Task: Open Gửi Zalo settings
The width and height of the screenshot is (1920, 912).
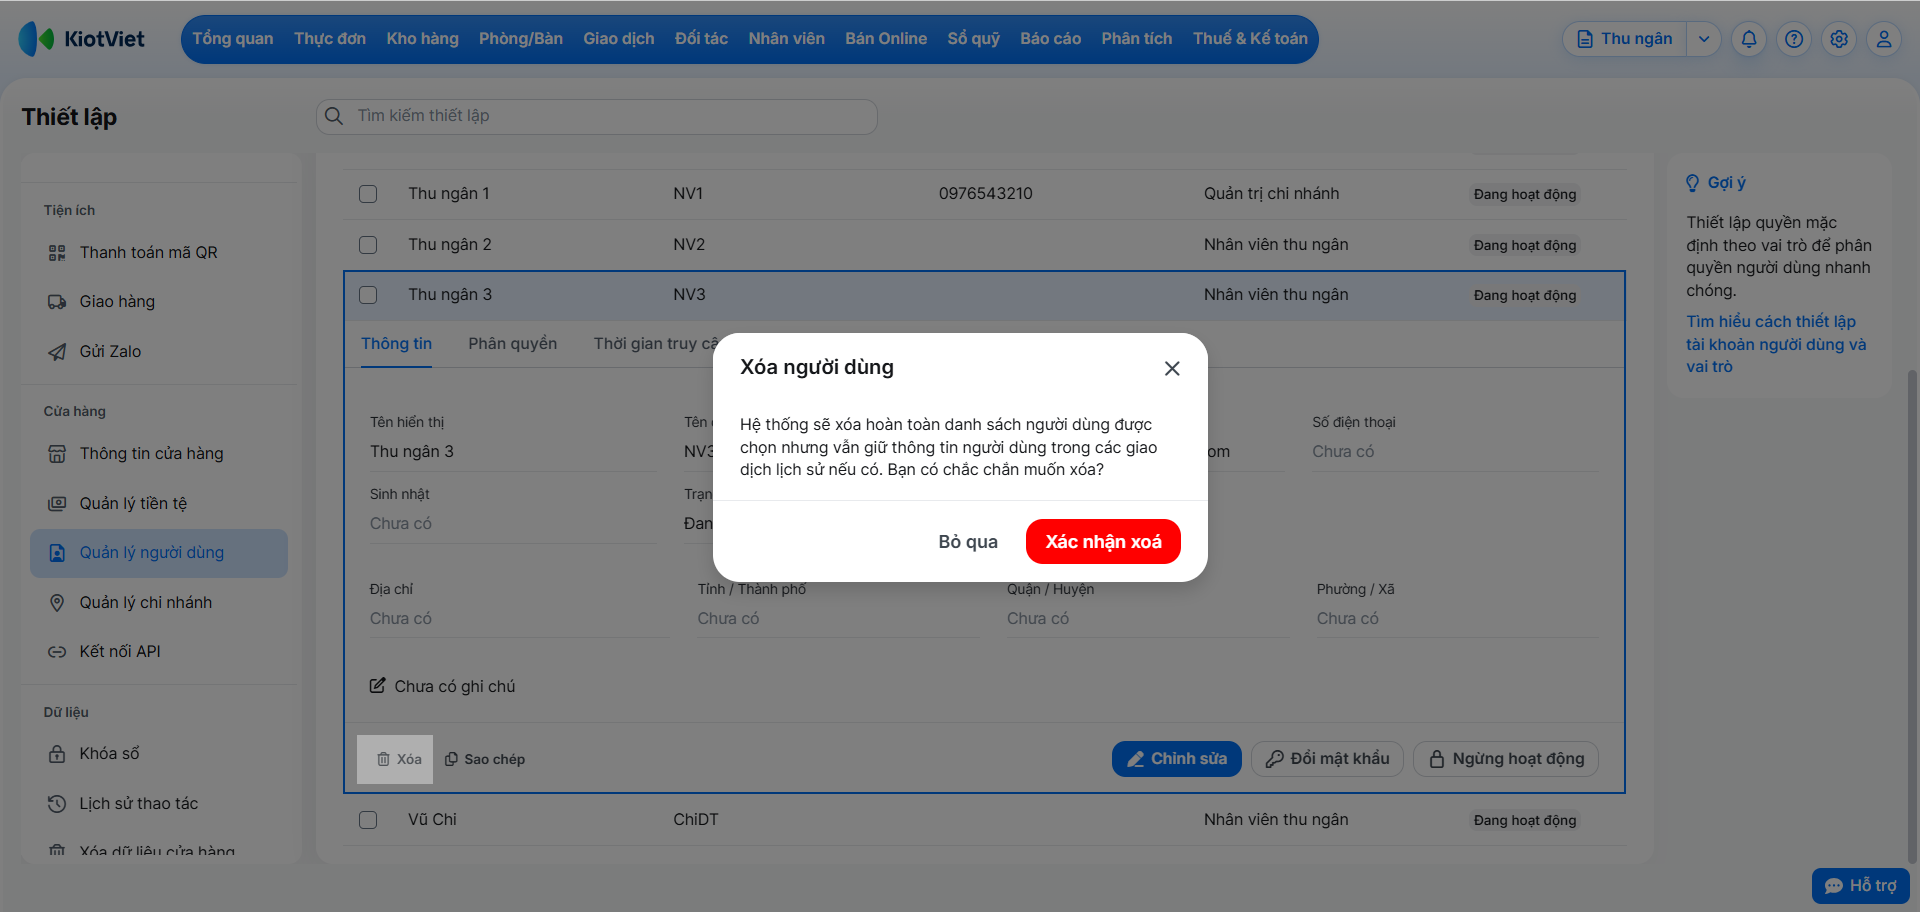Action: [x=110, y=352]
